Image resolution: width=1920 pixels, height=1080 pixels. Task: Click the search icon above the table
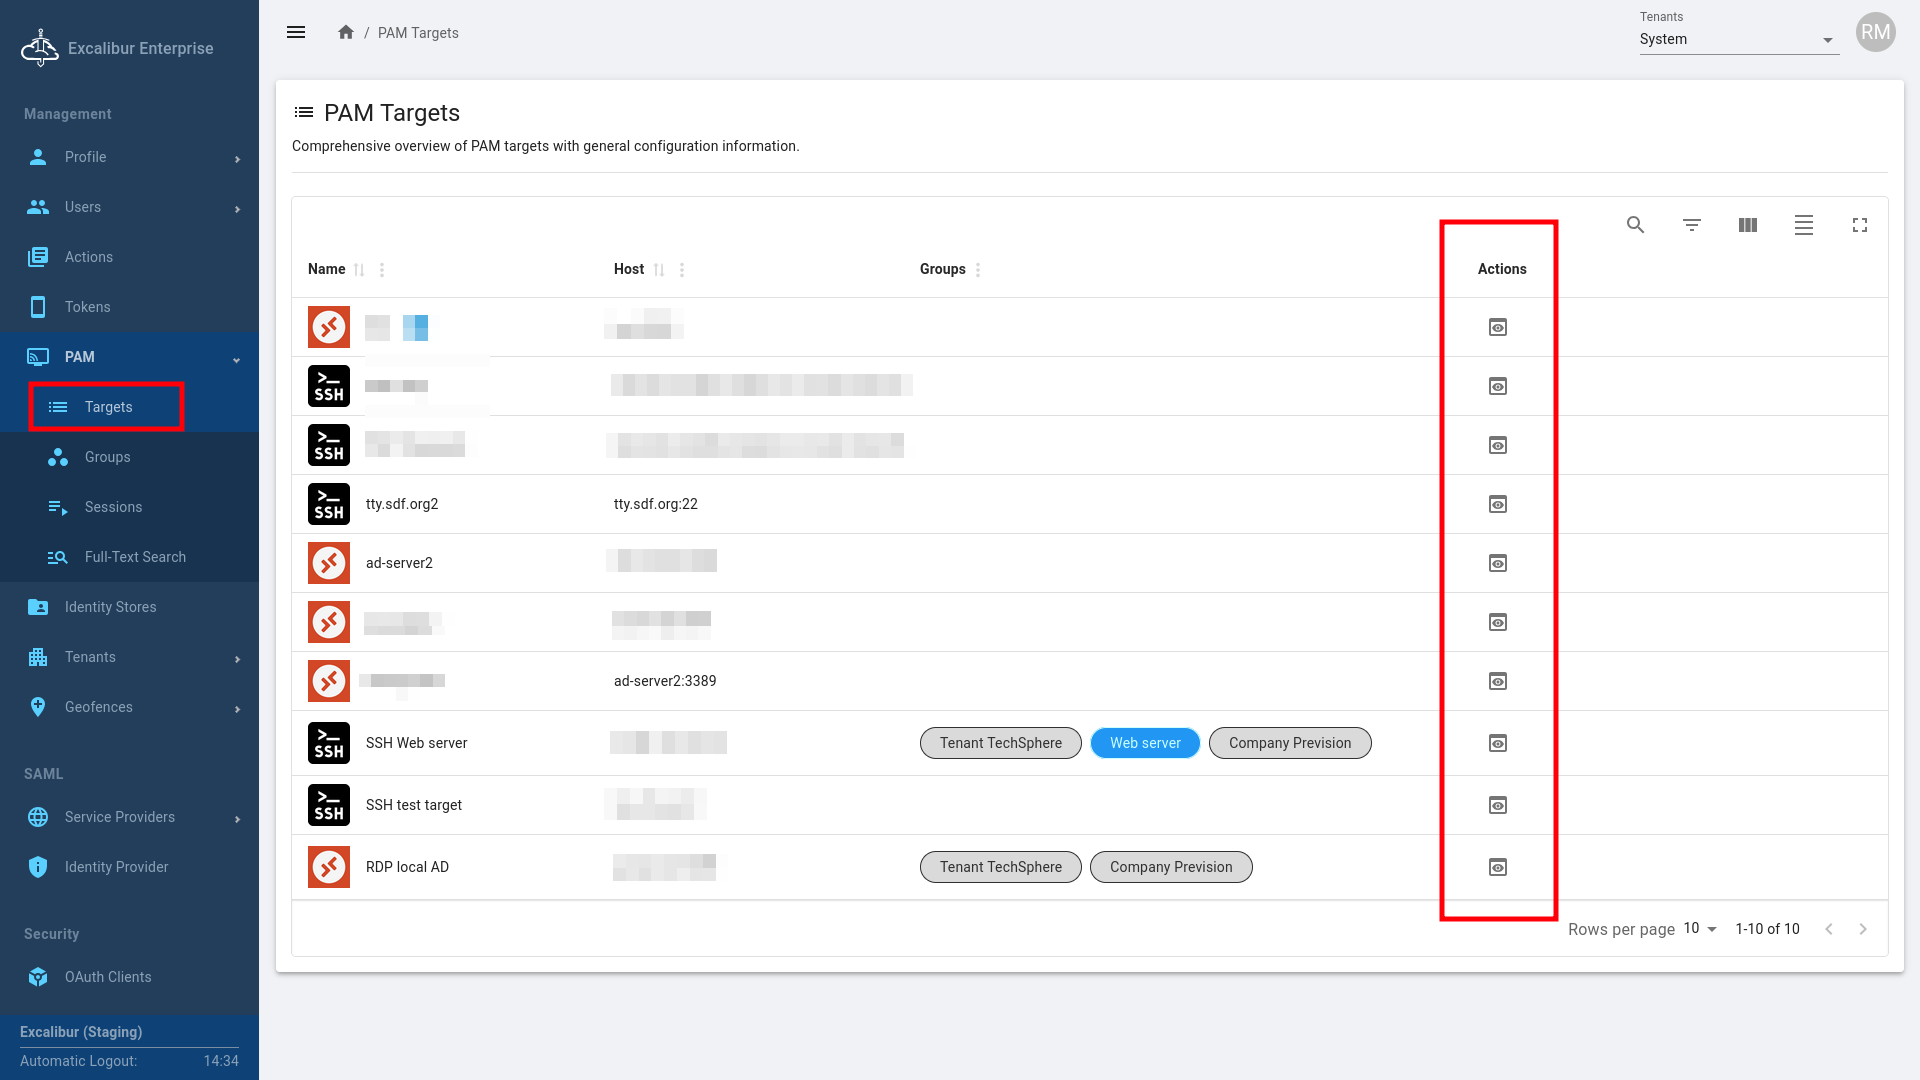[x=1635, y=225]
